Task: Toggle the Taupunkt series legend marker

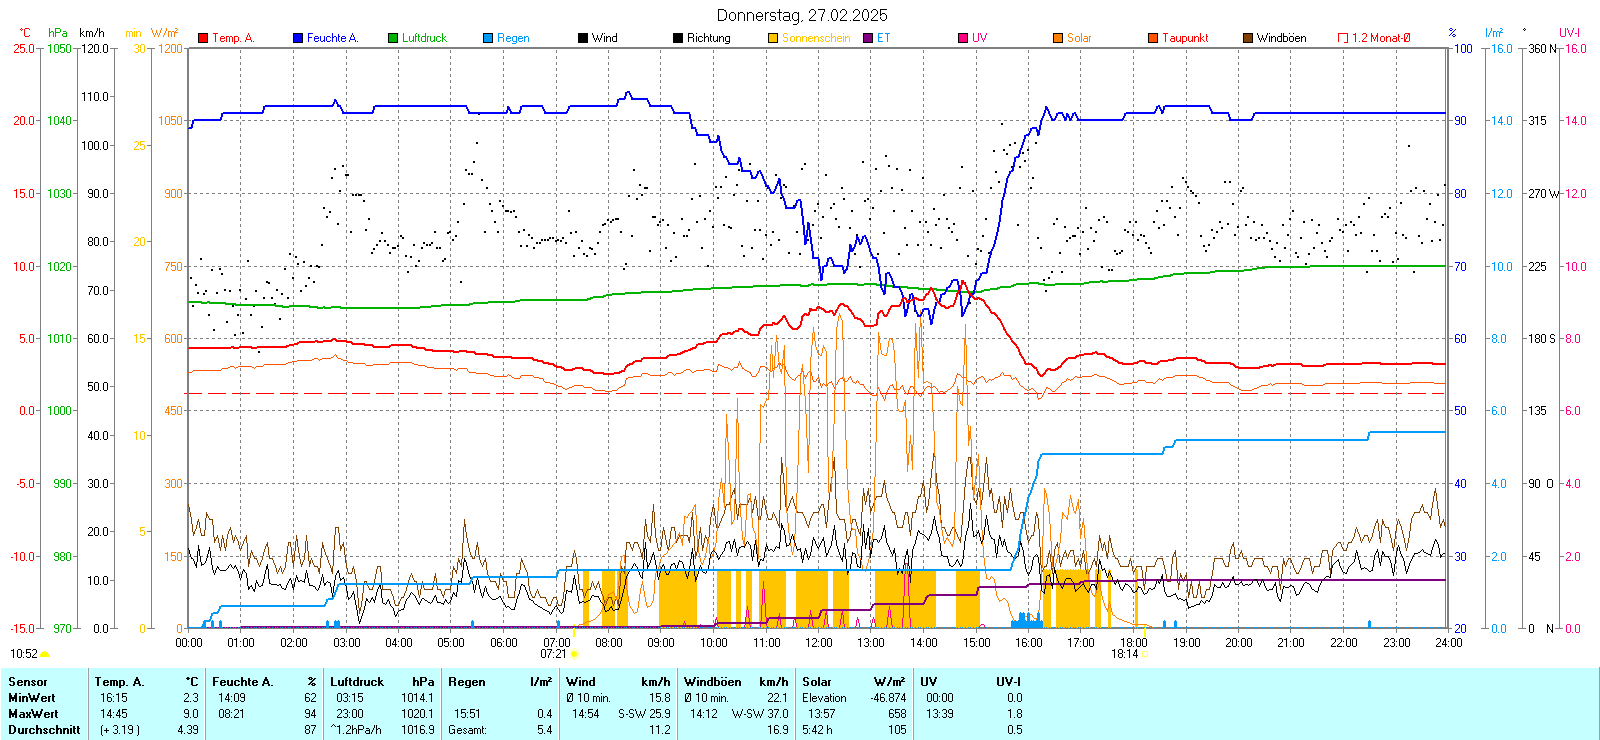Action: tap(1153, 38)
